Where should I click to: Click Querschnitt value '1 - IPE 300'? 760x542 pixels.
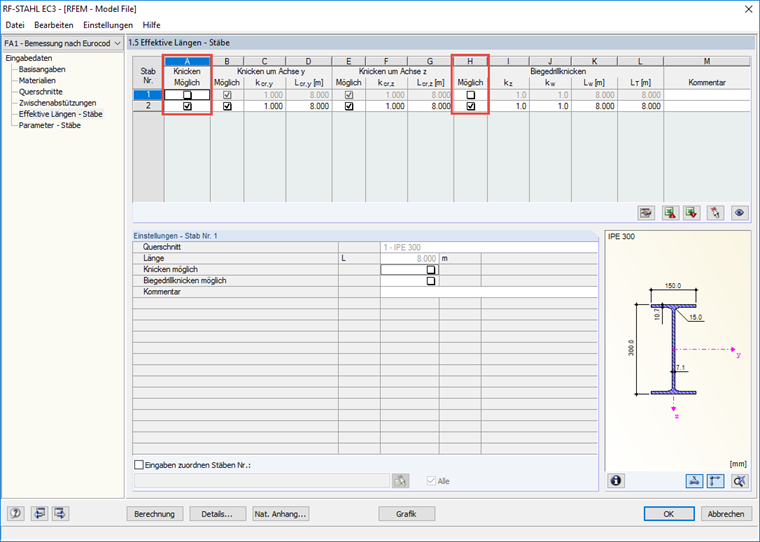pyautogui.click(x=489, y=247)
